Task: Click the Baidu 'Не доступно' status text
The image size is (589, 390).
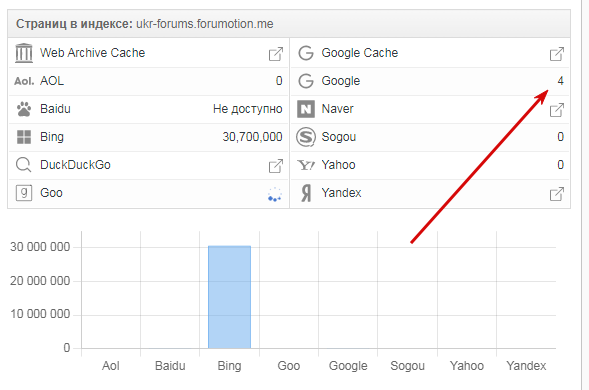Action: pos(248,109)
